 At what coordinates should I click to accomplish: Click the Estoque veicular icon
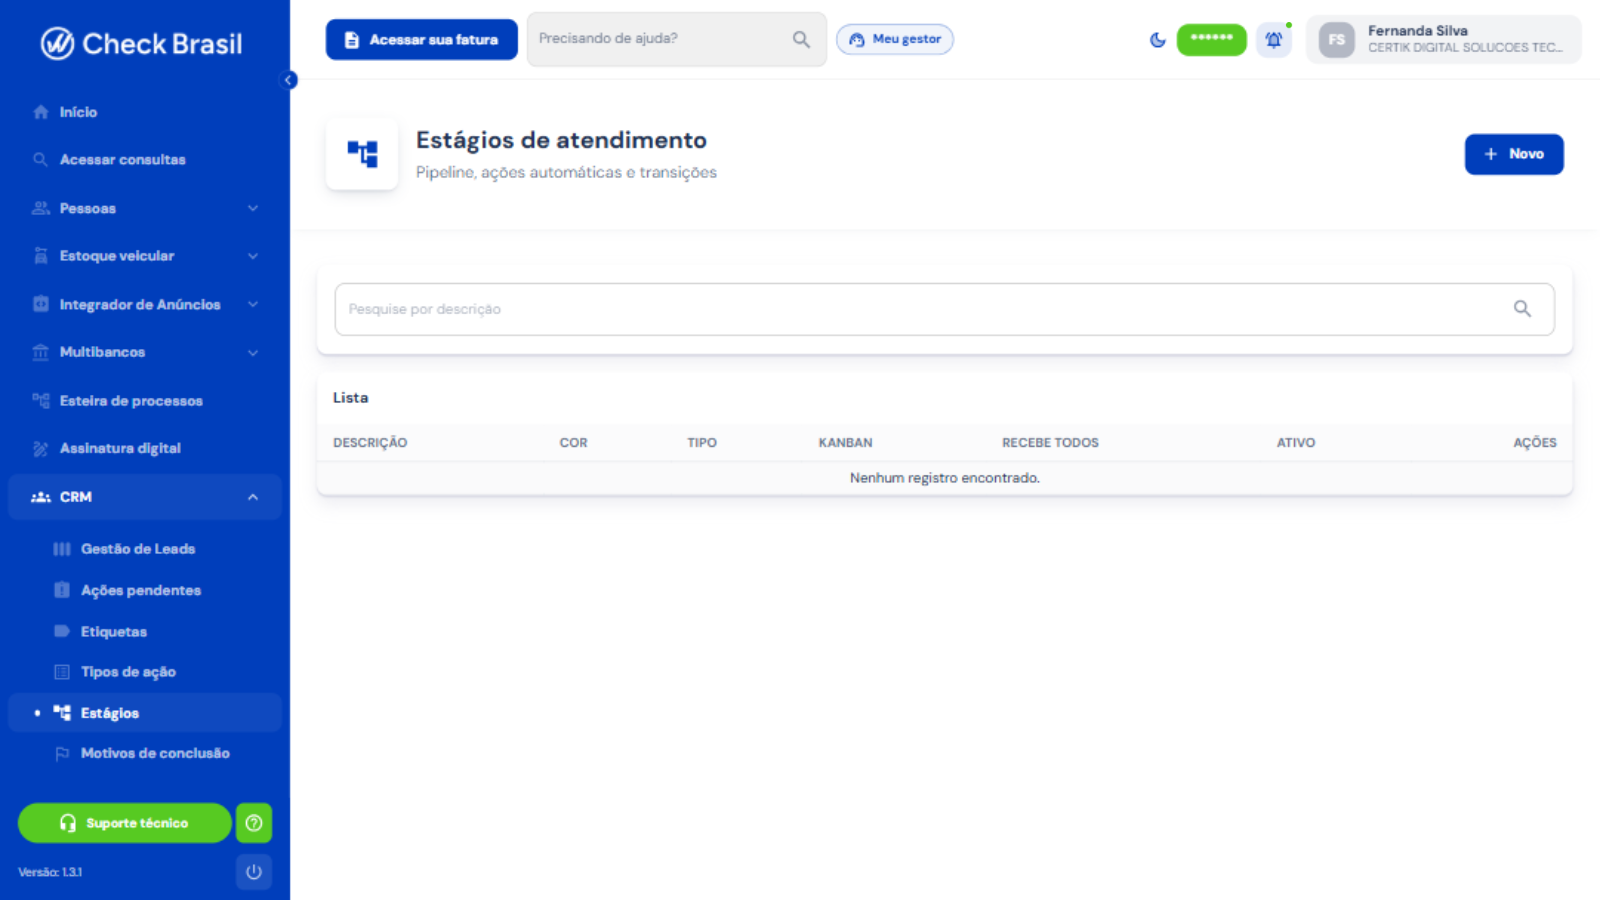(40, 256)
